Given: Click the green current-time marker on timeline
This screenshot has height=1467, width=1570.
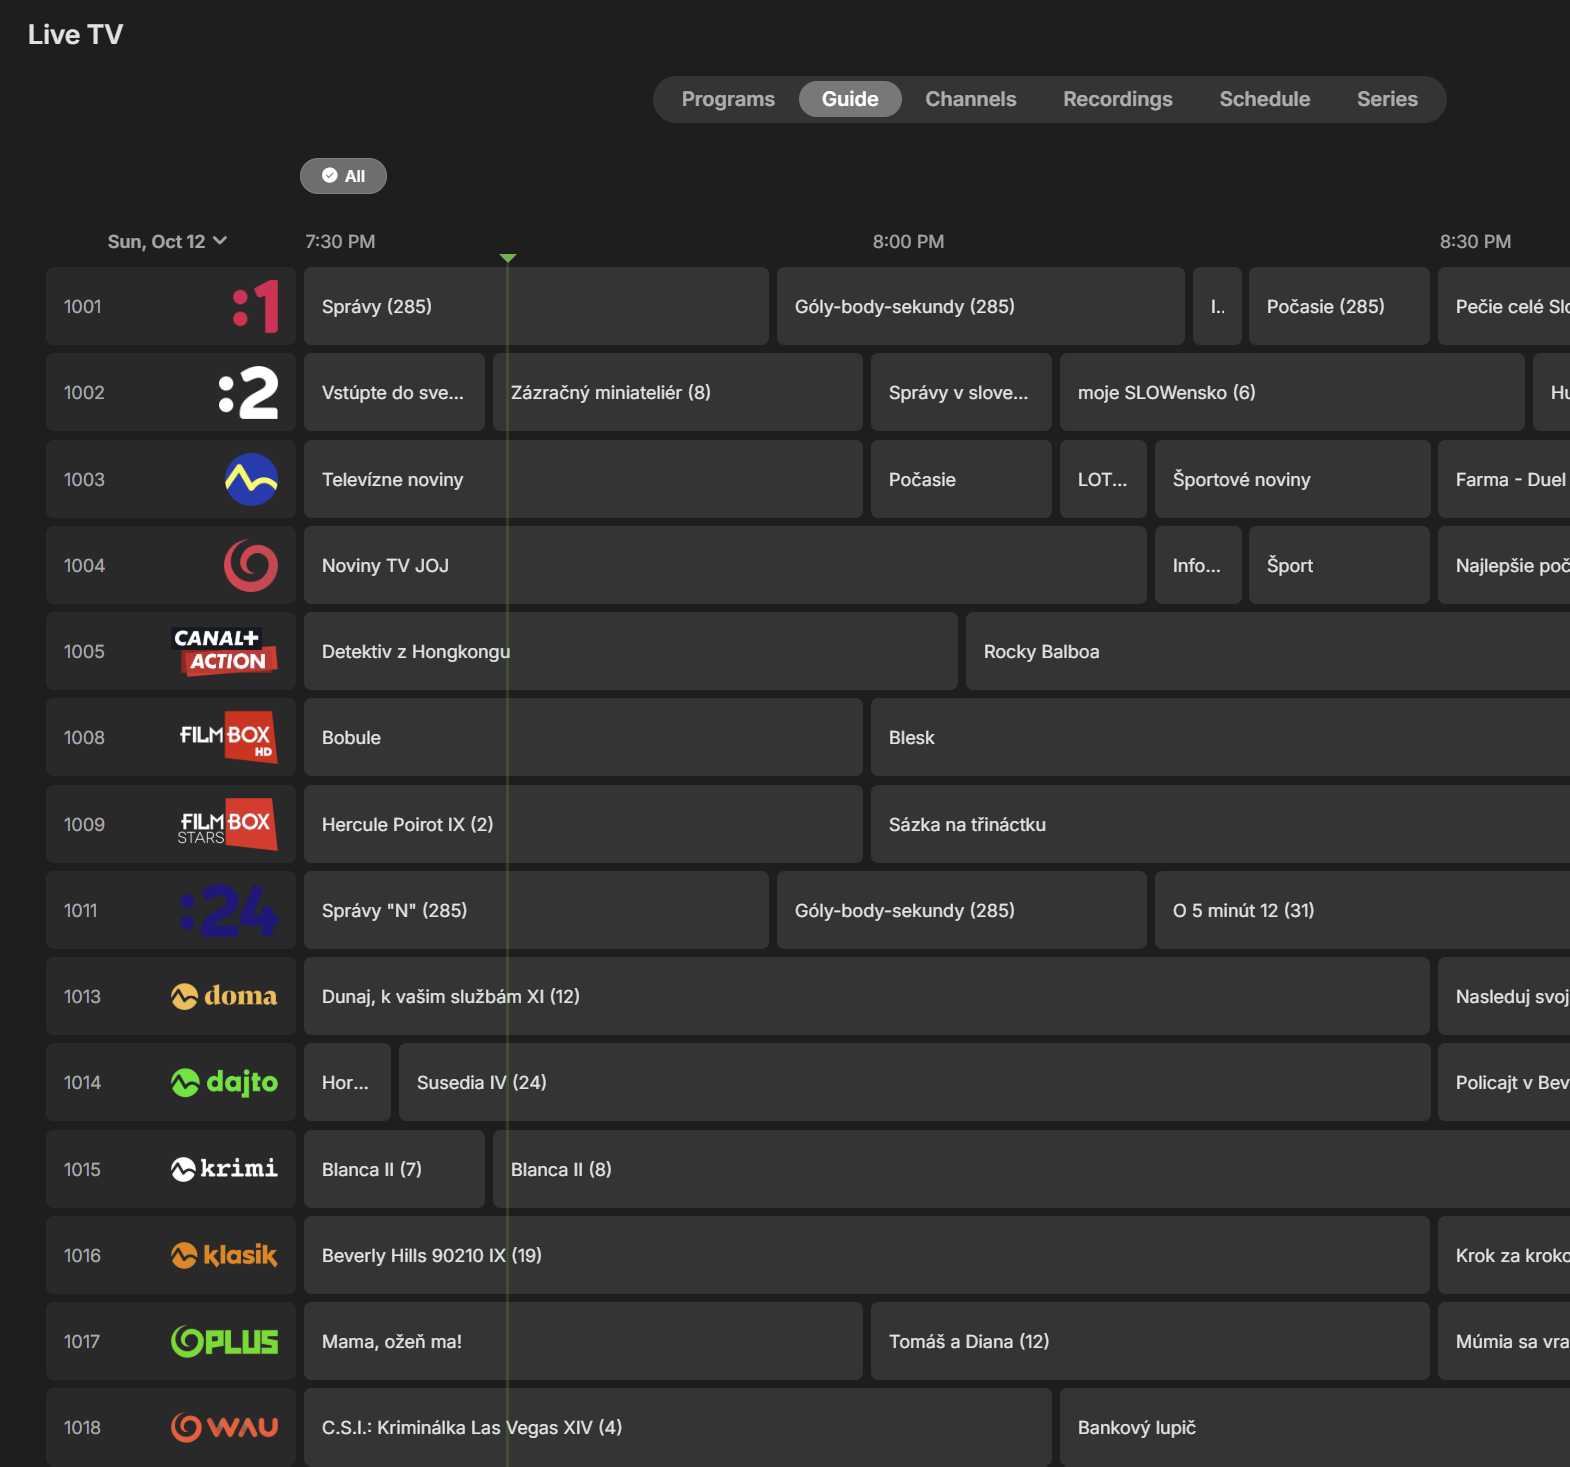Looking at the screenshot, I should [508, 258].
